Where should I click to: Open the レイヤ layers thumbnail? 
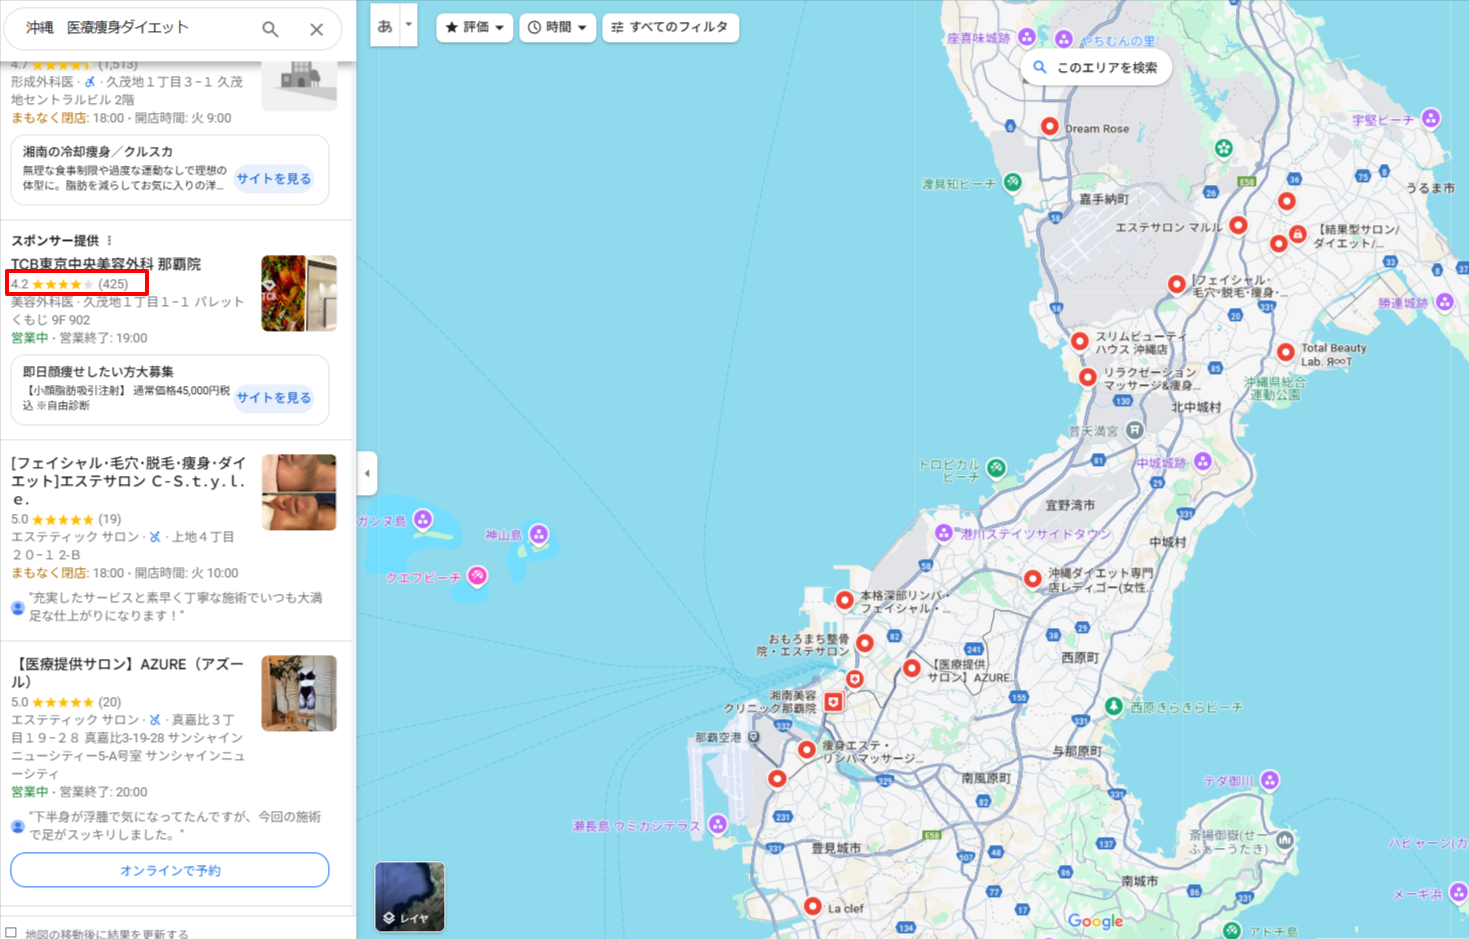[410, 897]
